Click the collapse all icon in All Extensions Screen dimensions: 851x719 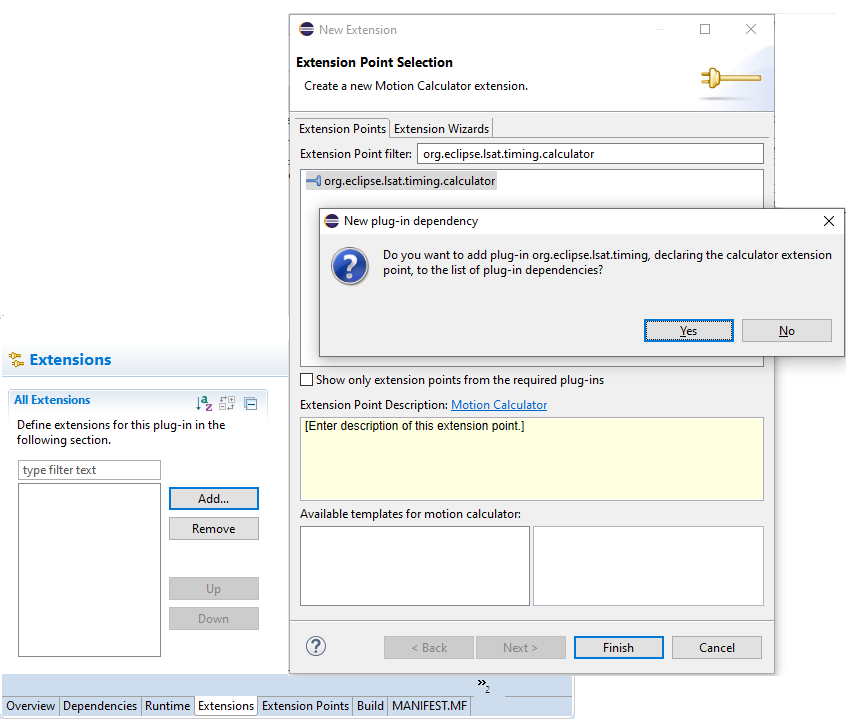pos(250,403)
